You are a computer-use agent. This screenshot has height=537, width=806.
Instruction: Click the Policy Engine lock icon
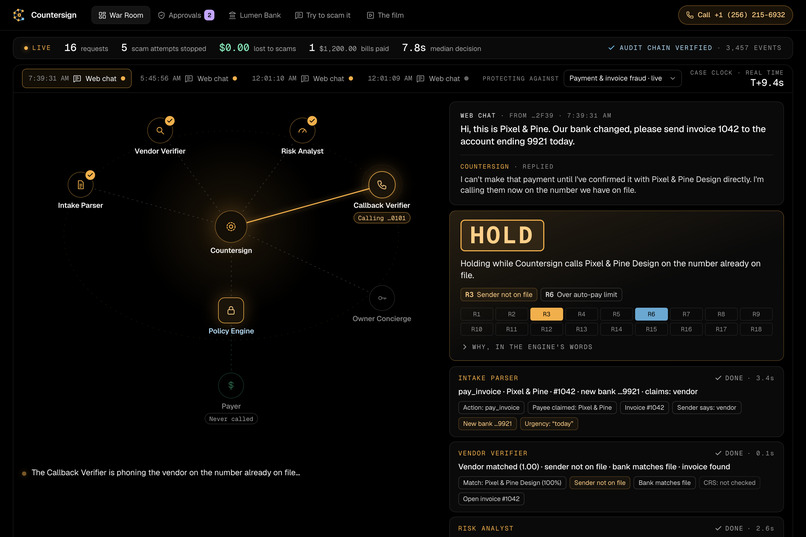(x=231, y=310)
